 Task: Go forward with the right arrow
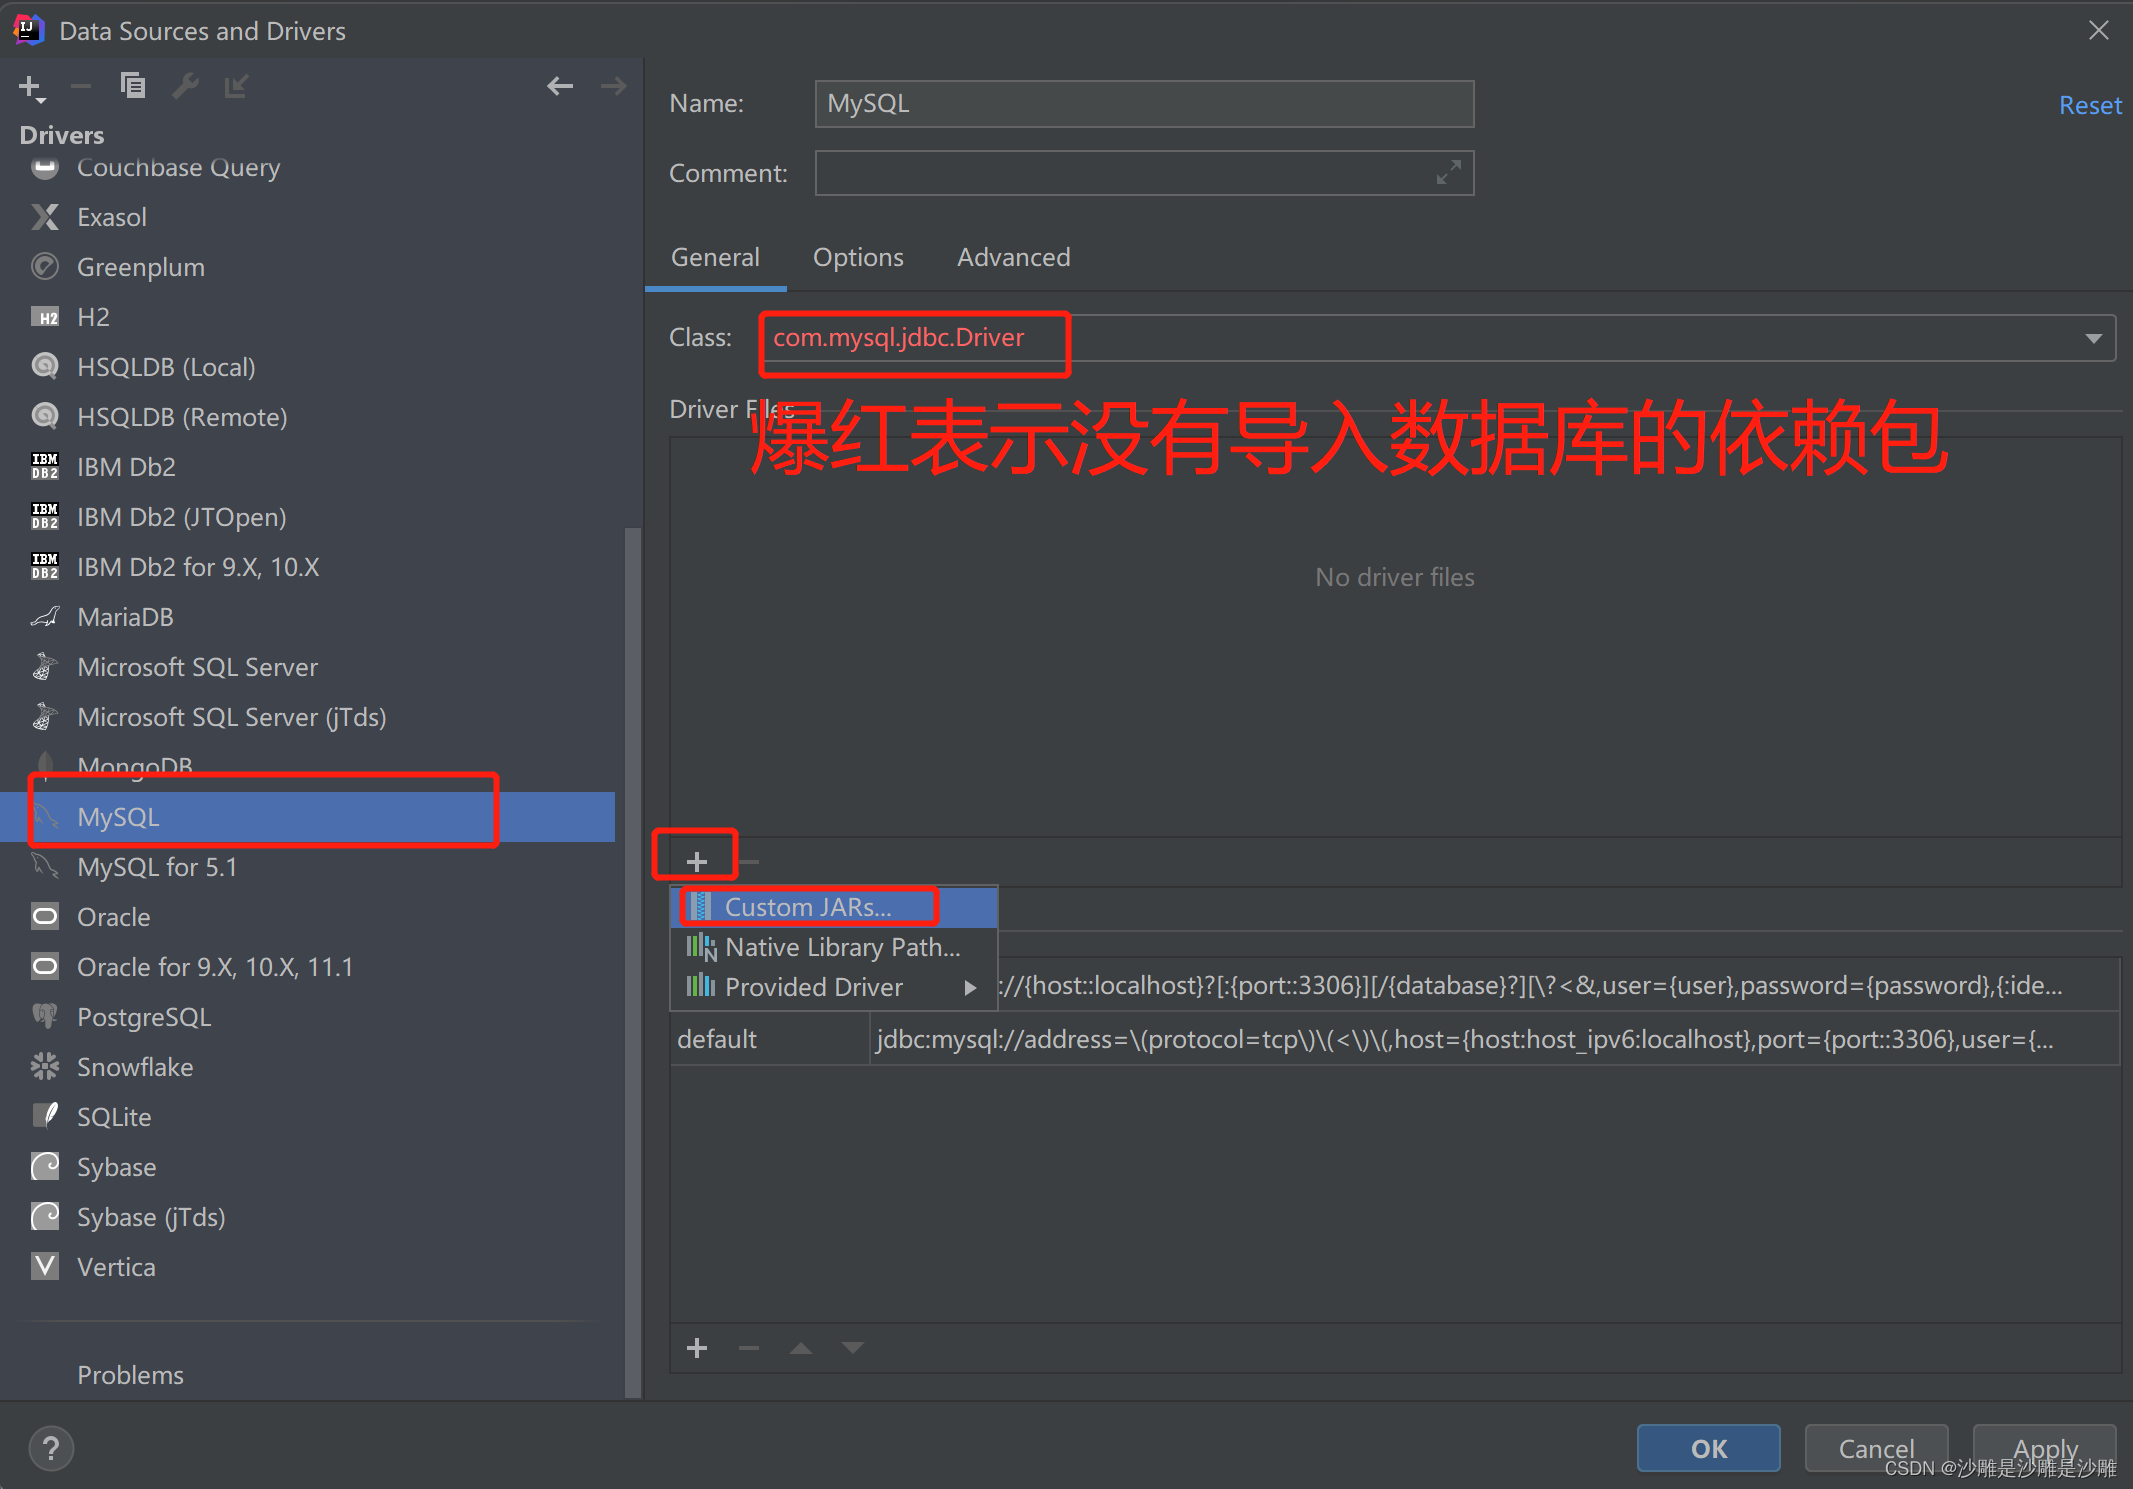click(x=613, y=87)
